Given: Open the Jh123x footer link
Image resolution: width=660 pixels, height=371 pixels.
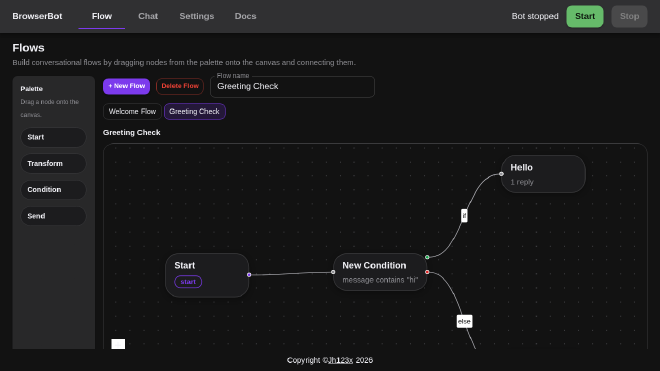Looking at the screenshot, I should click(x=341, y=360).
